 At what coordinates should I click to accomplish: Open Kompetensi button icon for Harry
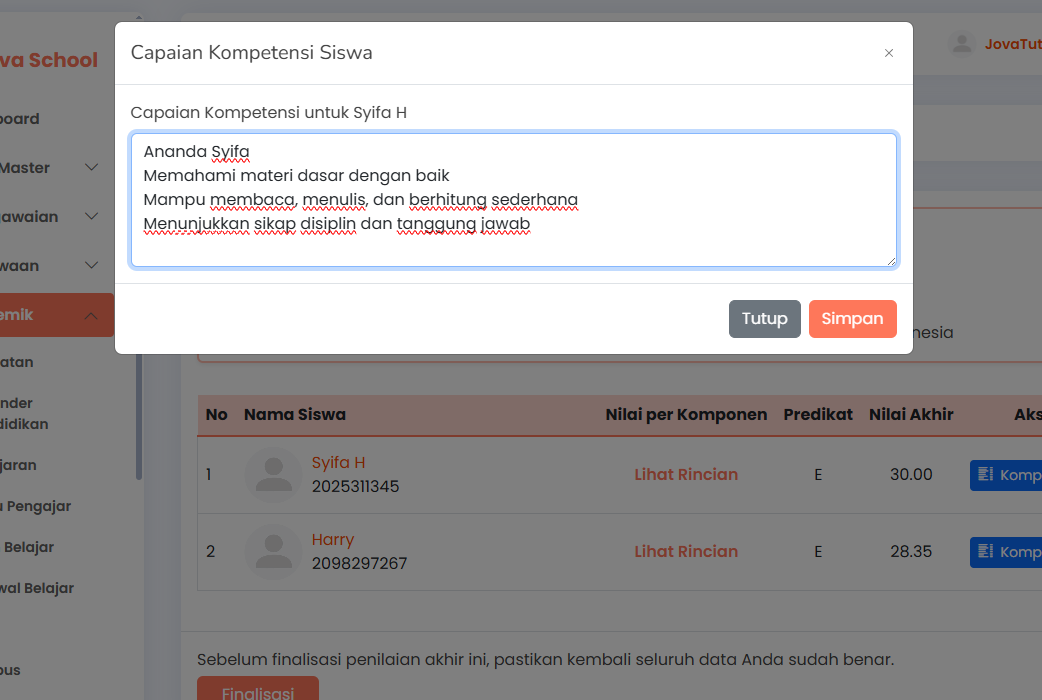pyautogui.click(x=985, y=551)
